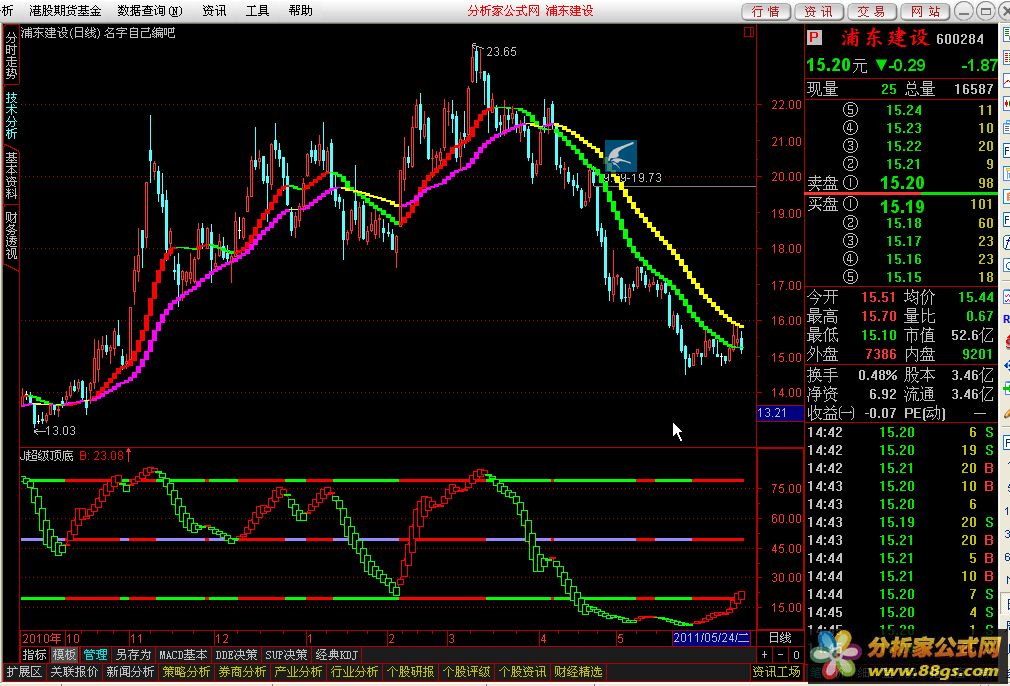Image resolution: width=1010 pixels, height=686 pixels.
Task: Select the DDE决策 template
Action: coord(236,654)
